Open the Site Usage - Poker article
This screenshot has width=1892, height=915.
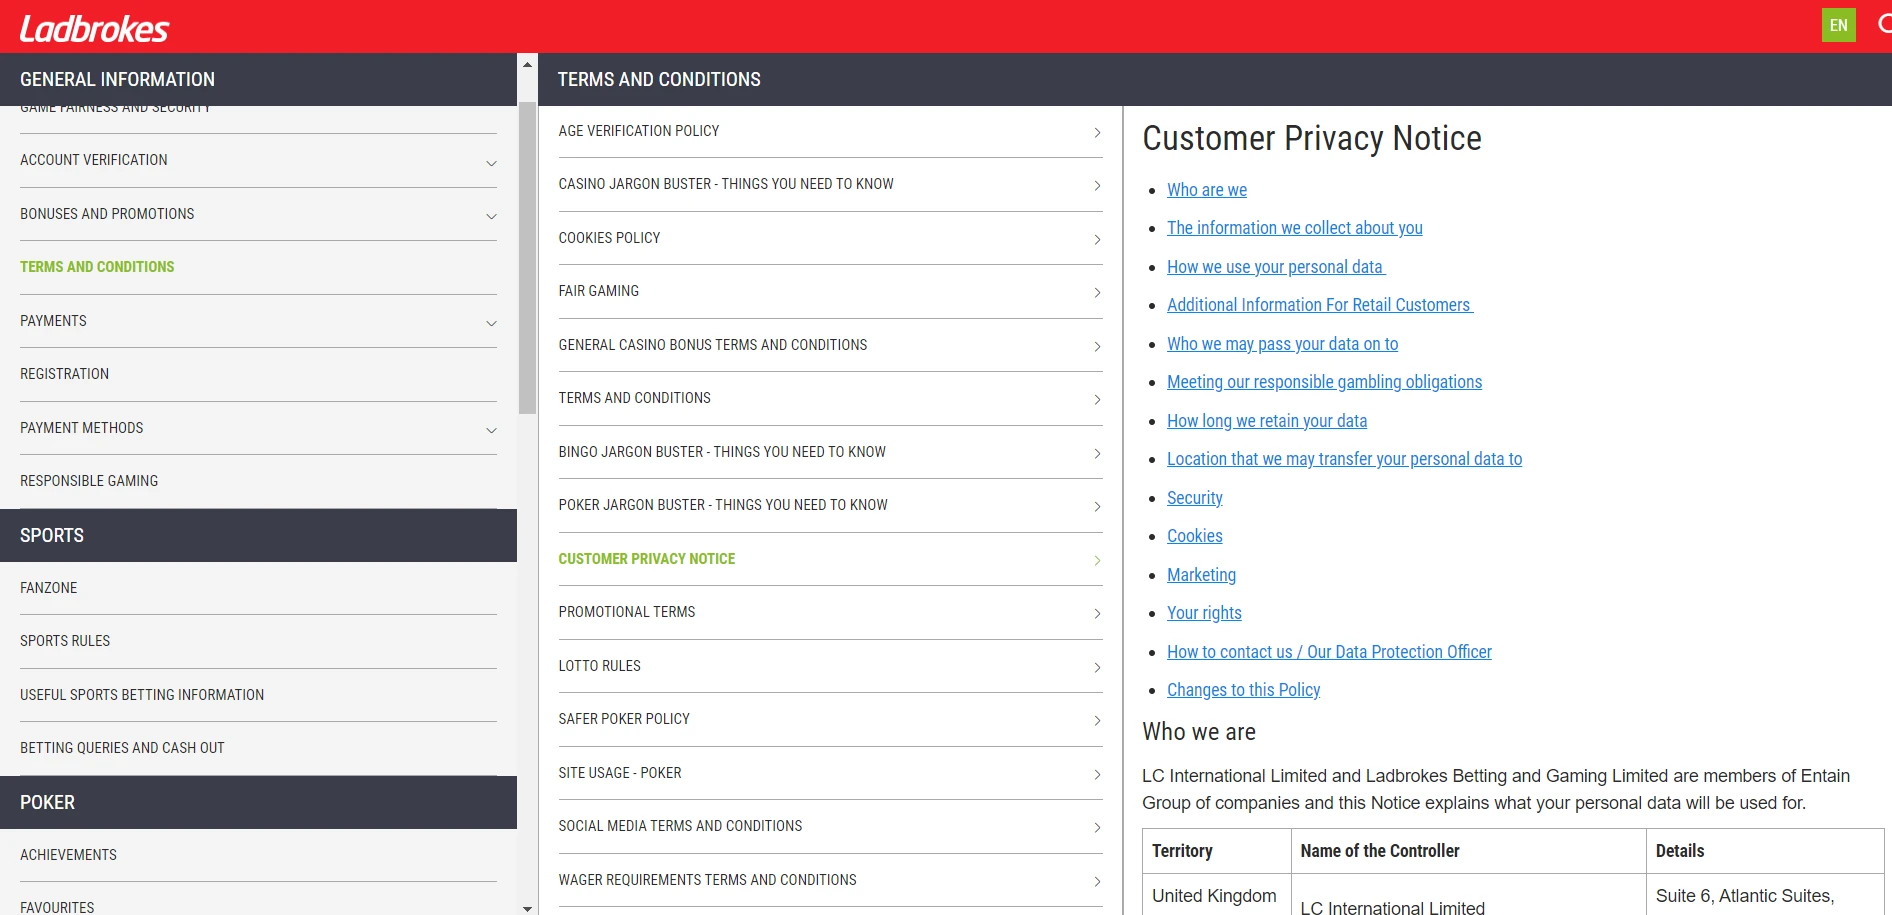830,773
